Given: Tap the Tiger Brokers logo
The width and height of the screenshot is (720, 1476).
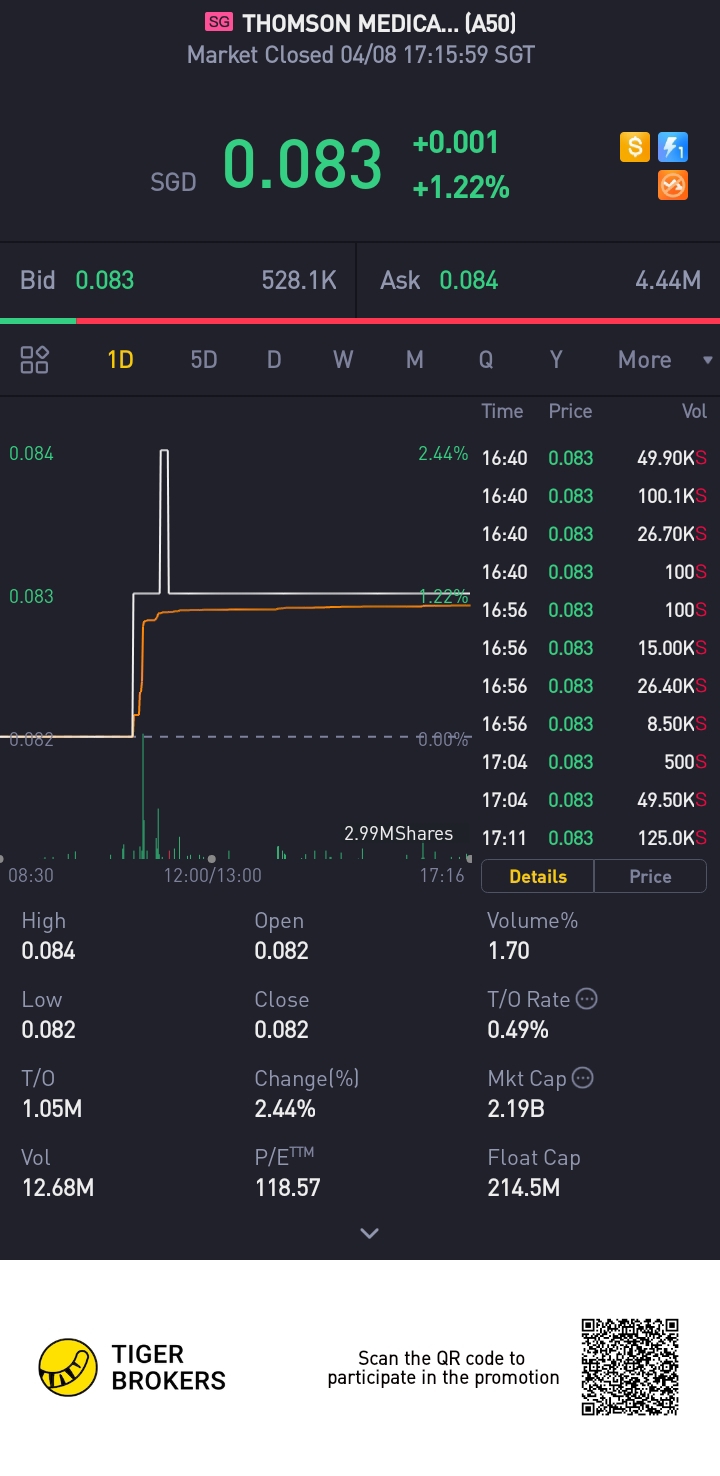Looking at the screenshot, I should click(132, 1367).
